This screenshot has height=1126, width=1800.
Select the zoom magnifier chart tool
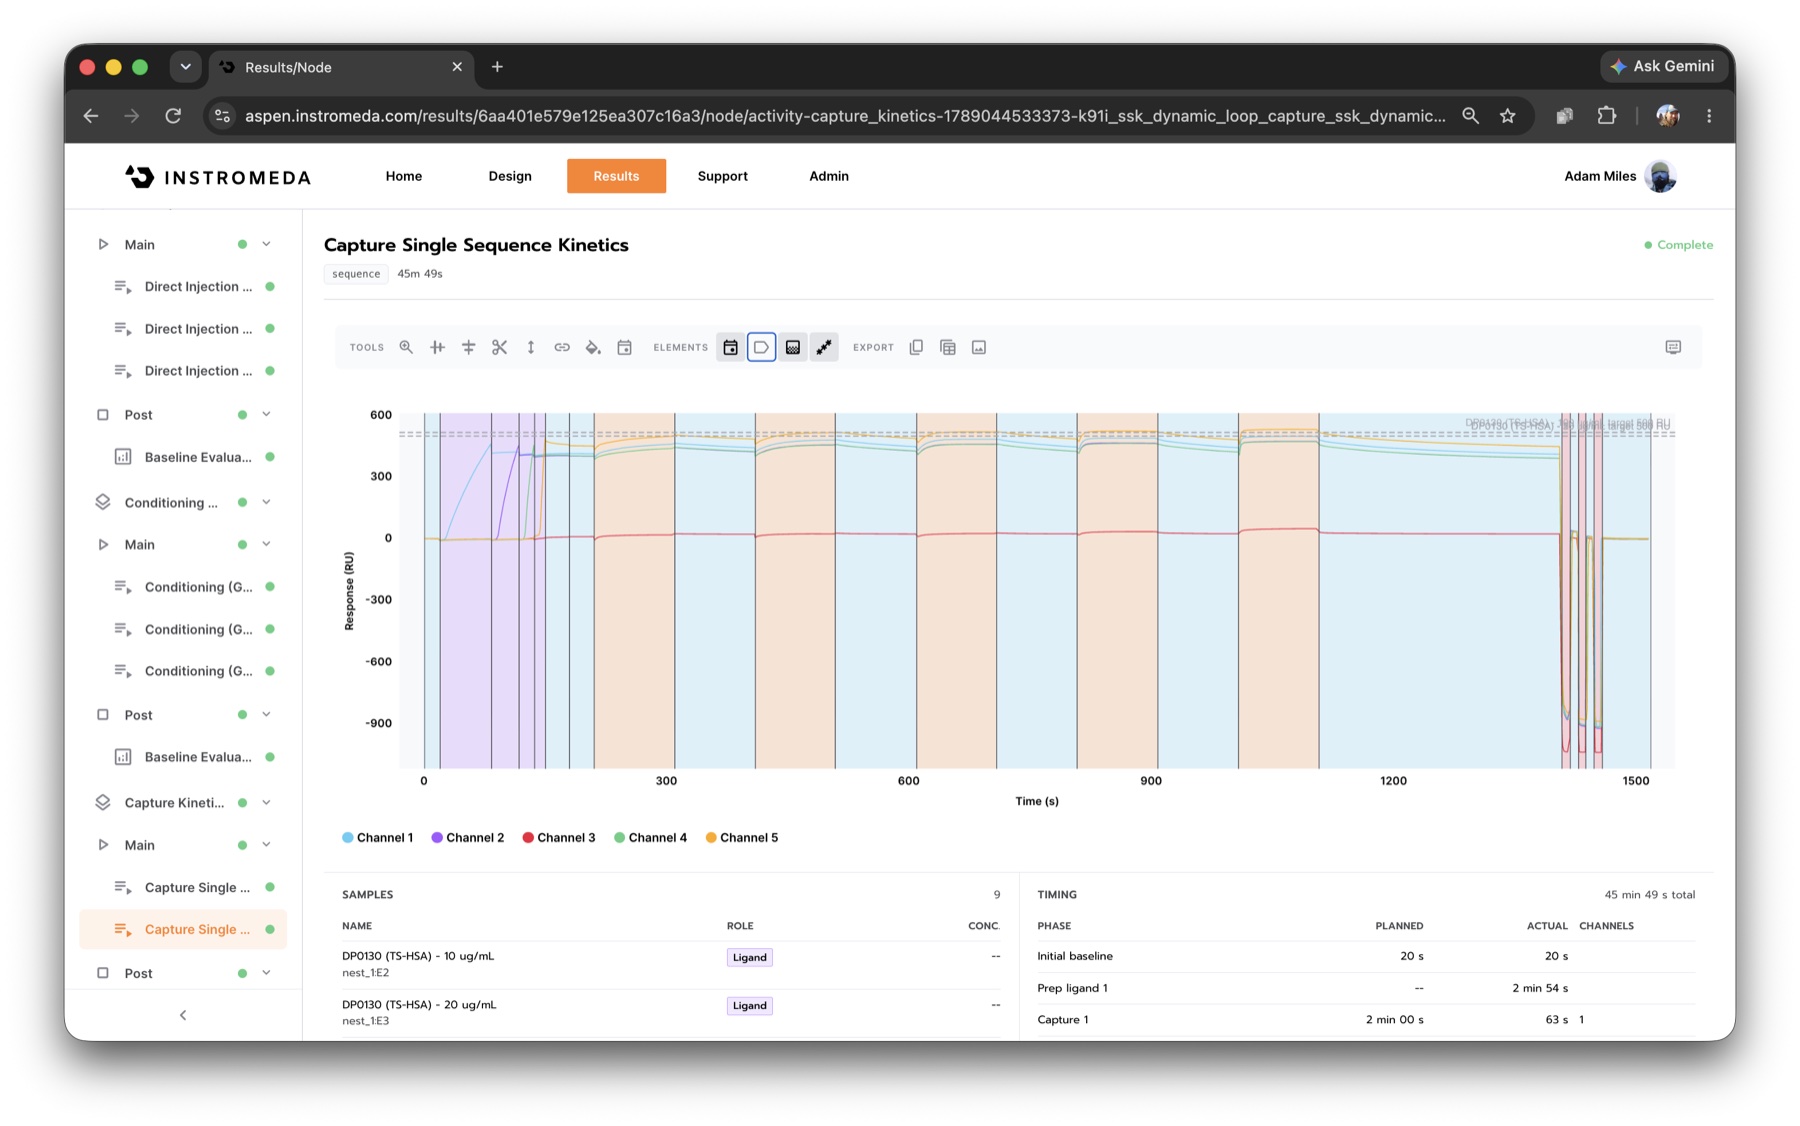[406, 347]
